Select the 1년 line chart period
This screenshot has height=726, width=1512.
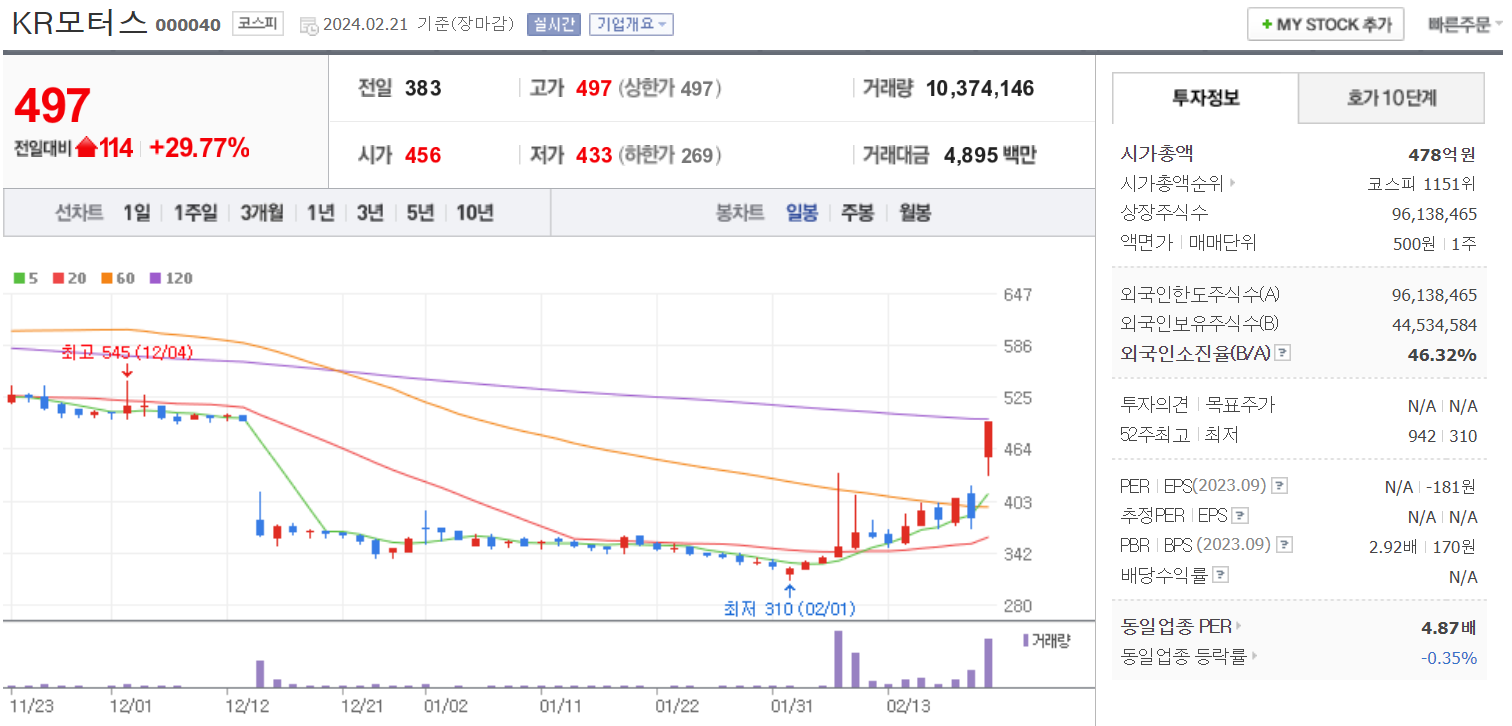click(x=320, y=212)
